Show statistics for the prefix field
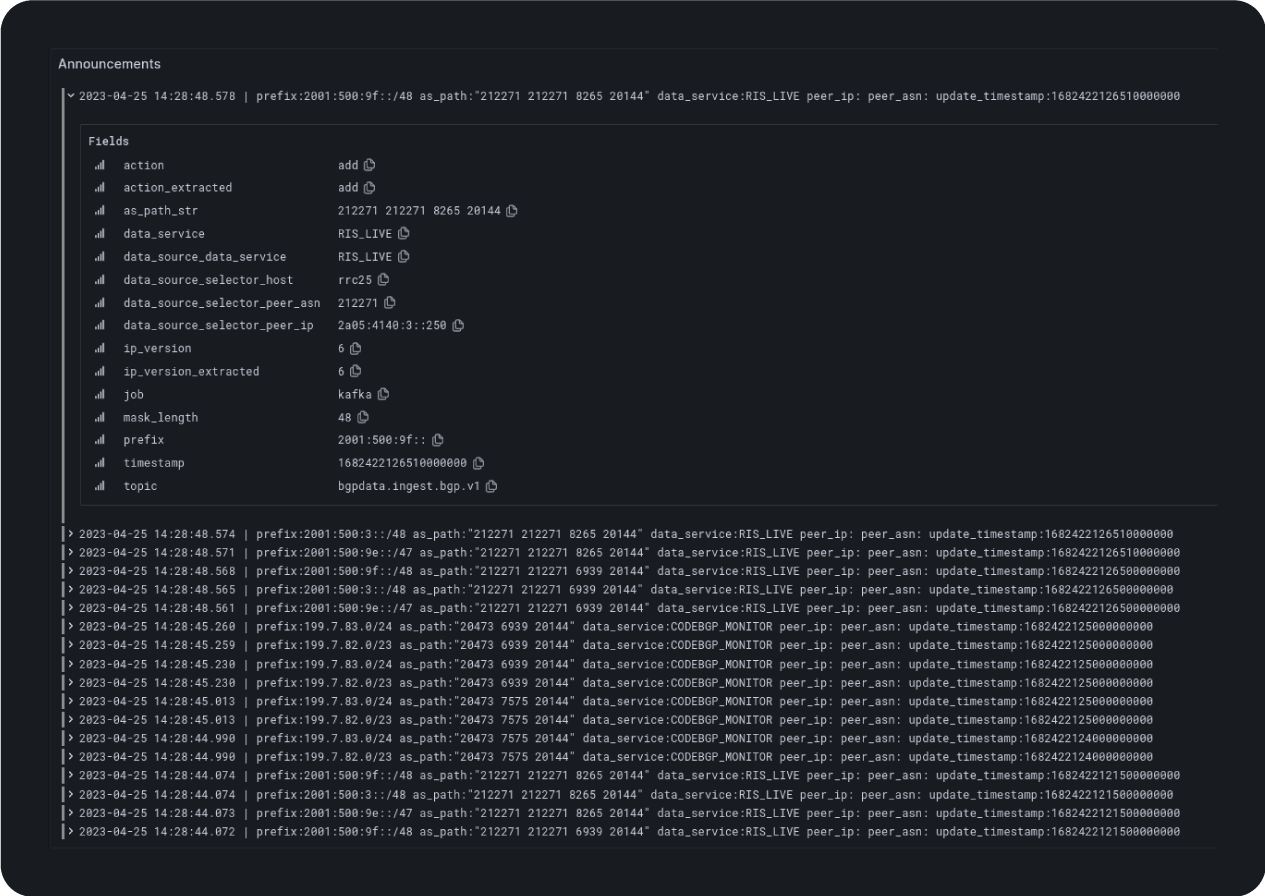Viewport: 1265px width, 896px height. coord(99,440)
